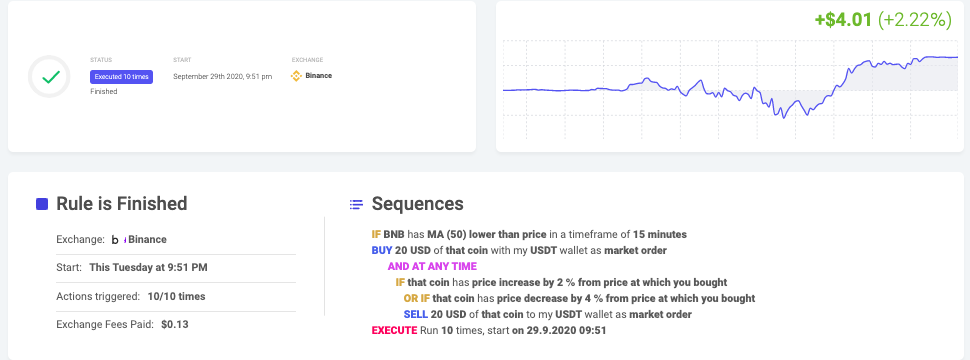This screenshot has height=360, width=970.
Task: Click the EXECUTE Run 10 times line
Action: [489, 331]
